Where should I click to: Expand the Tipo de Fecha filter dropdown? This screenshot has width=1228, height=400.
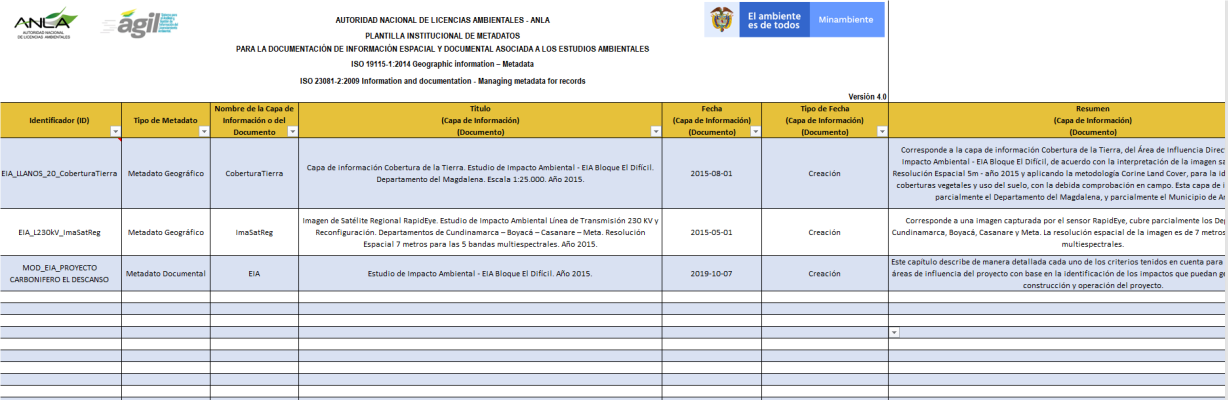pyautogui.click(x=882, y=132)
